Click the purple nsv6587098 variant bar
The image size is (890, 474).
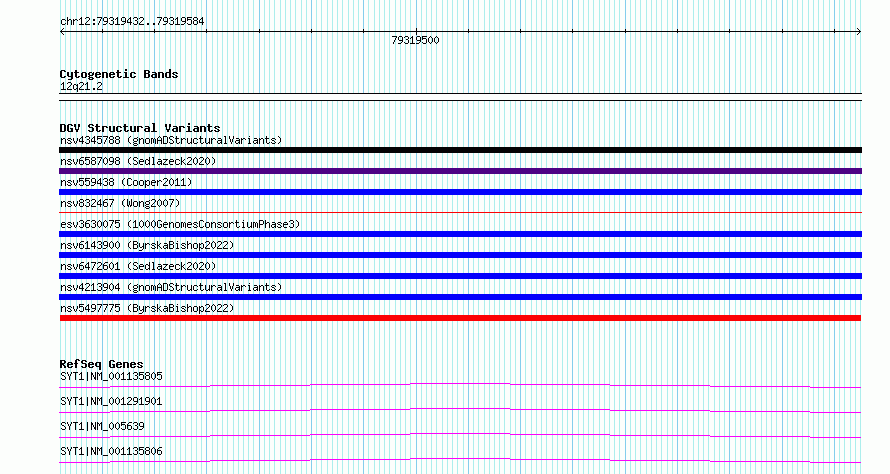(x=460, y=171)
